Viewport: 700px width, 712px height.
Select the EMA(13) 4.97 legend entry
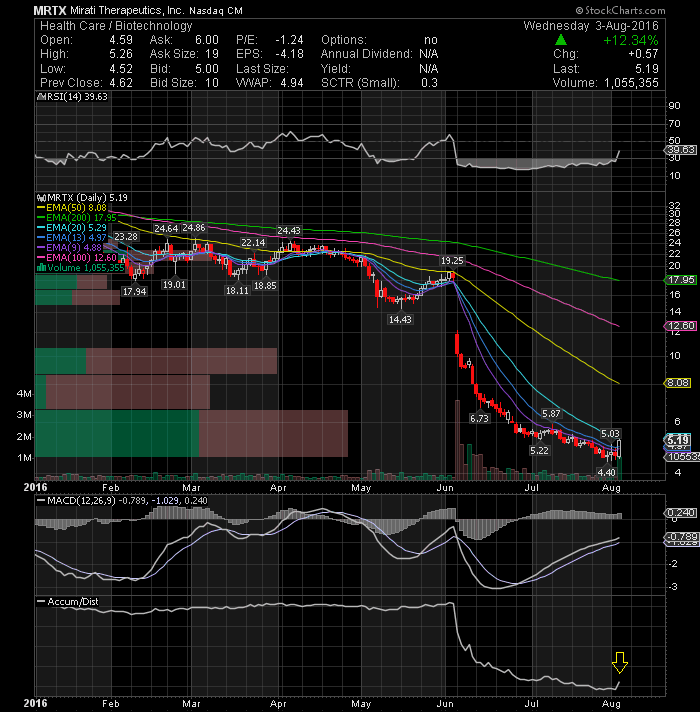coord(72,238)
